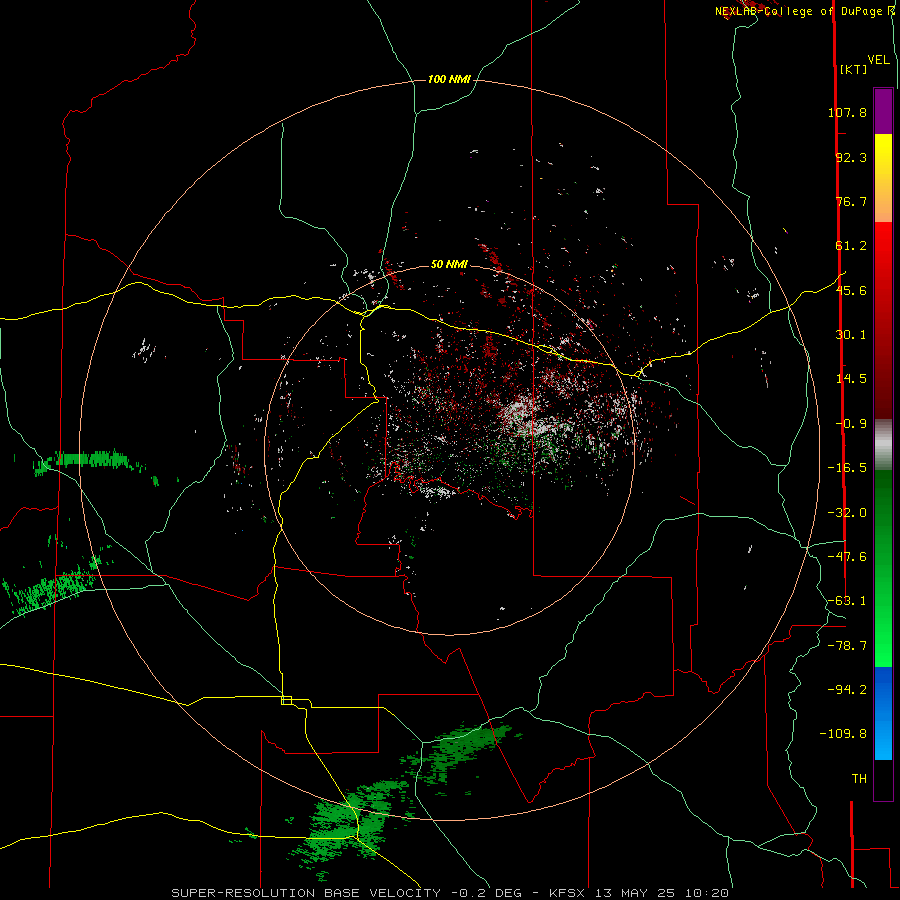Pick the dark green color bar segment
Viewport: 900px width, 900px height.
[883, 511]
